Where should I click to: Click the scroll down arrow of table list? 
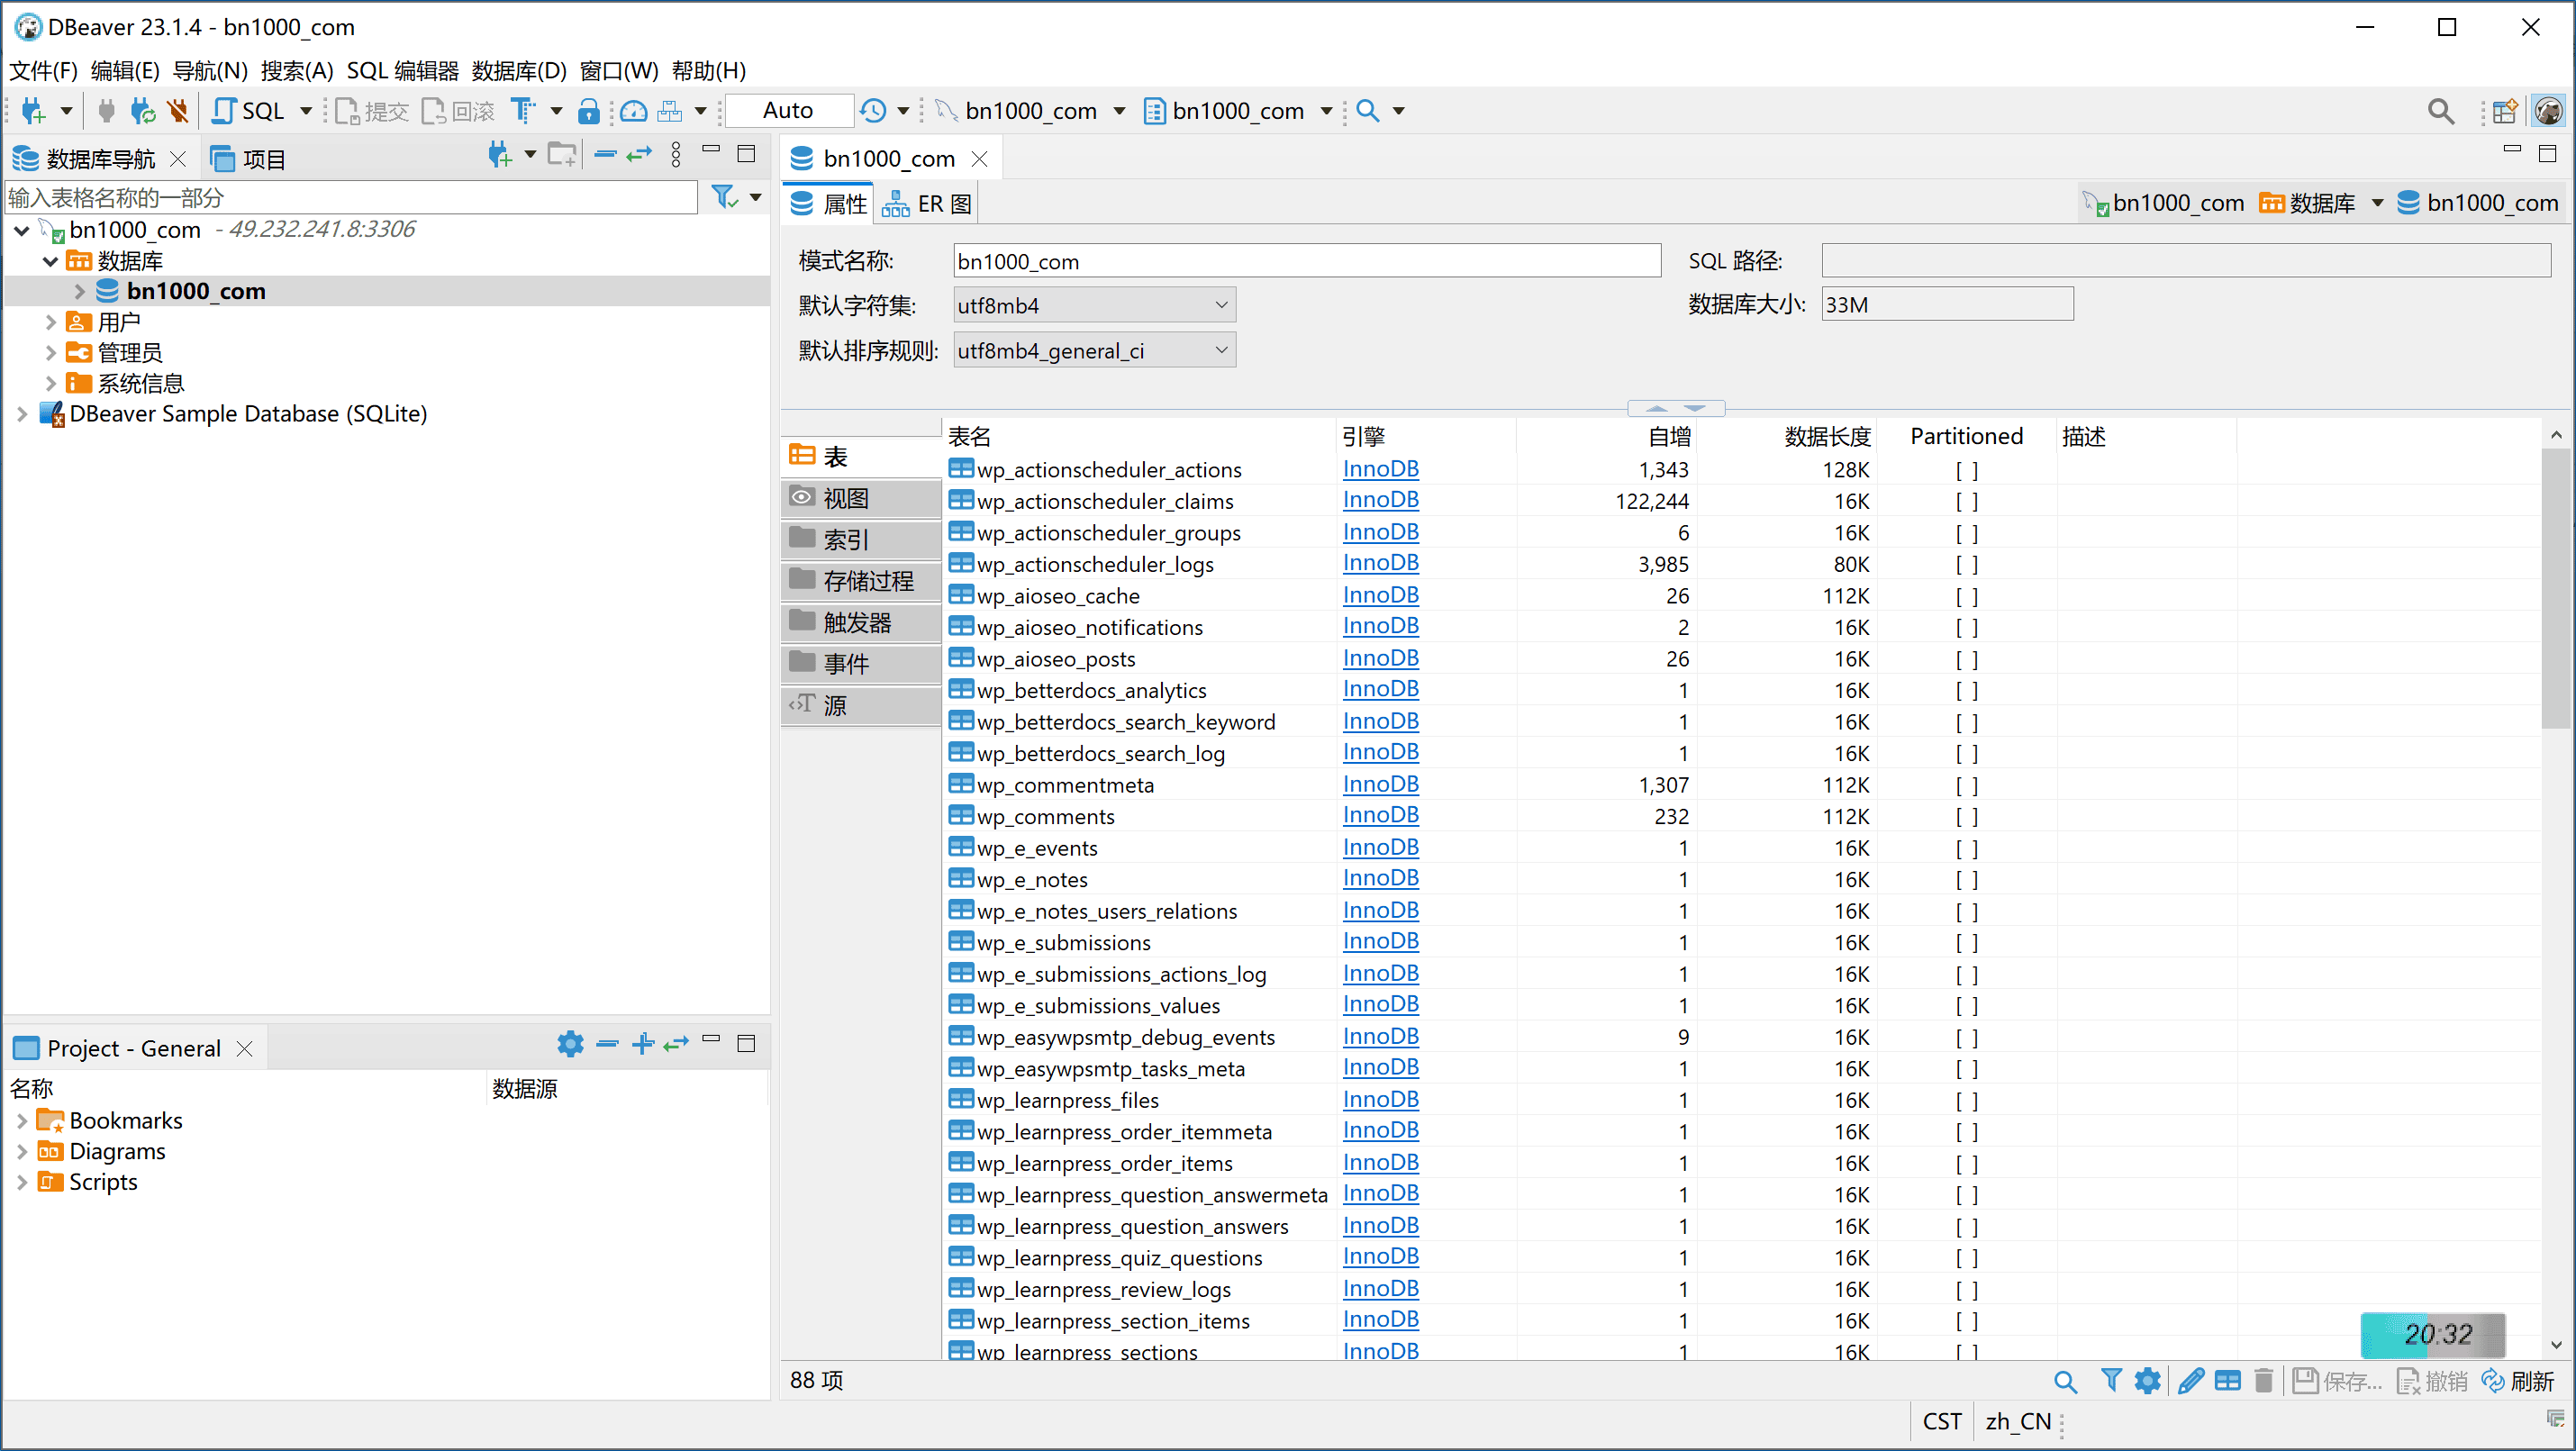pos(2555,1346)
